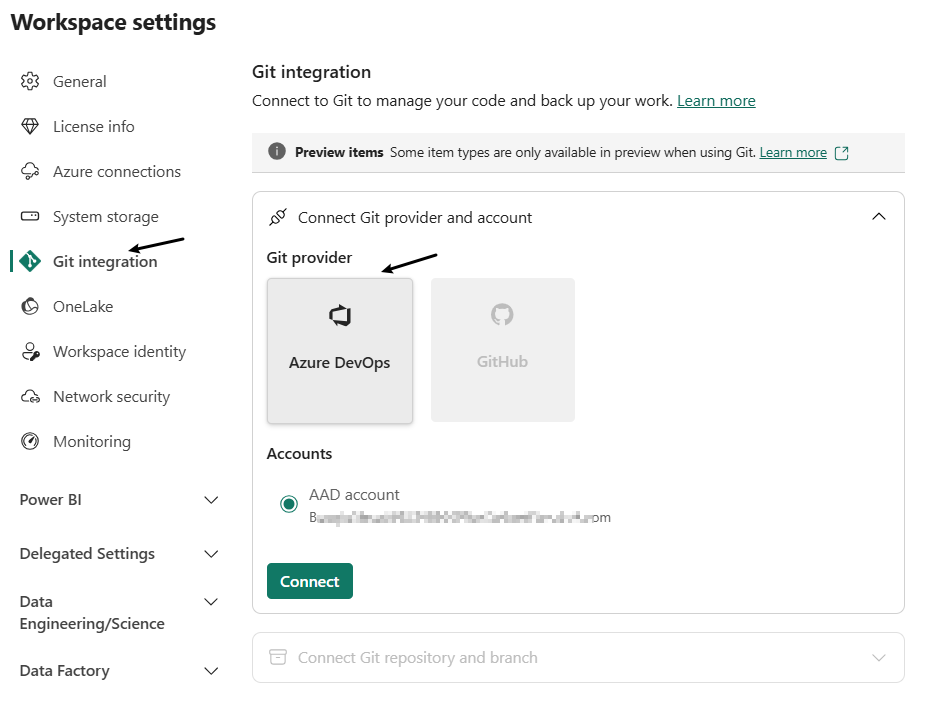Click the Workspace identity person-key icon
The height and width of the screenshot is (702, 942).
tap(30, 351)
